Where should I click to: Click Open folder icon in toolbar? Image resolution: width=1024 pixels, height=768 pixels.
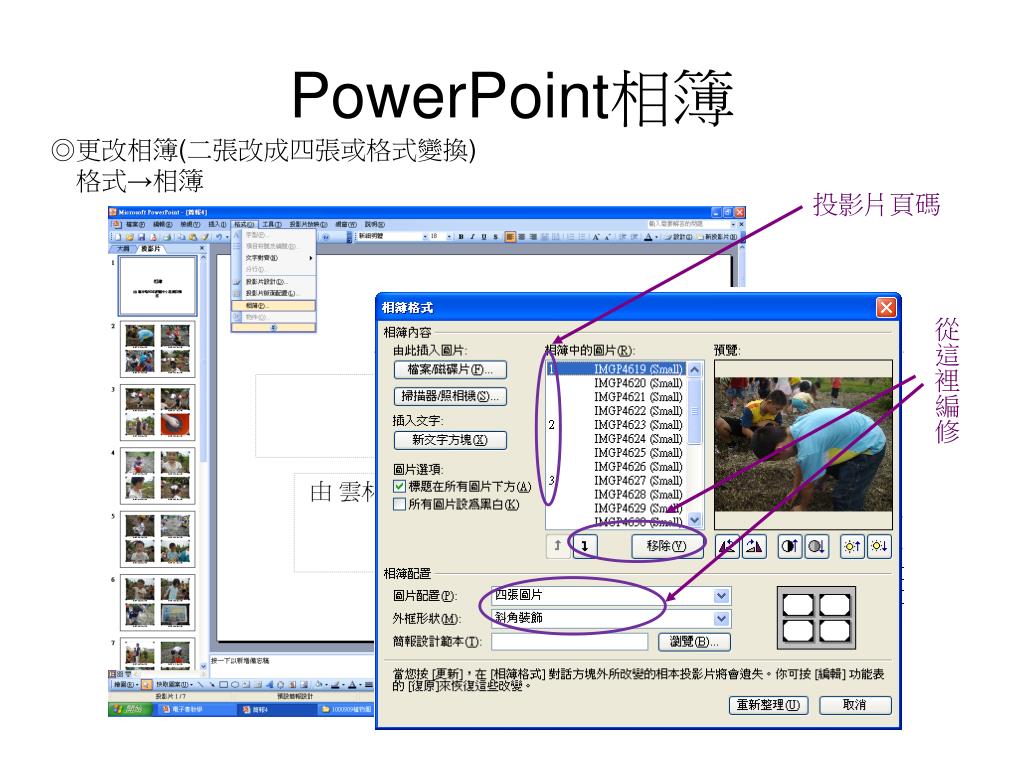point(129,236)
